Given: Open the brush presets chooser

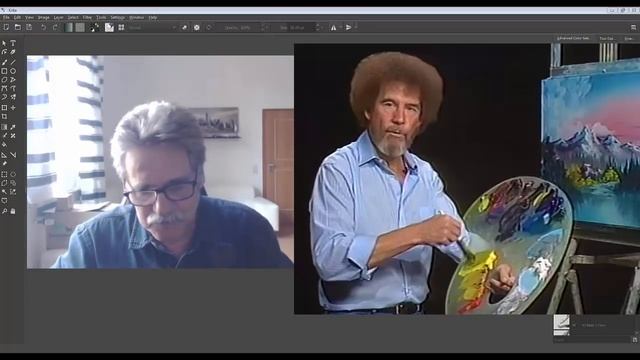Looking at the screenshot, I should point(121,27).
